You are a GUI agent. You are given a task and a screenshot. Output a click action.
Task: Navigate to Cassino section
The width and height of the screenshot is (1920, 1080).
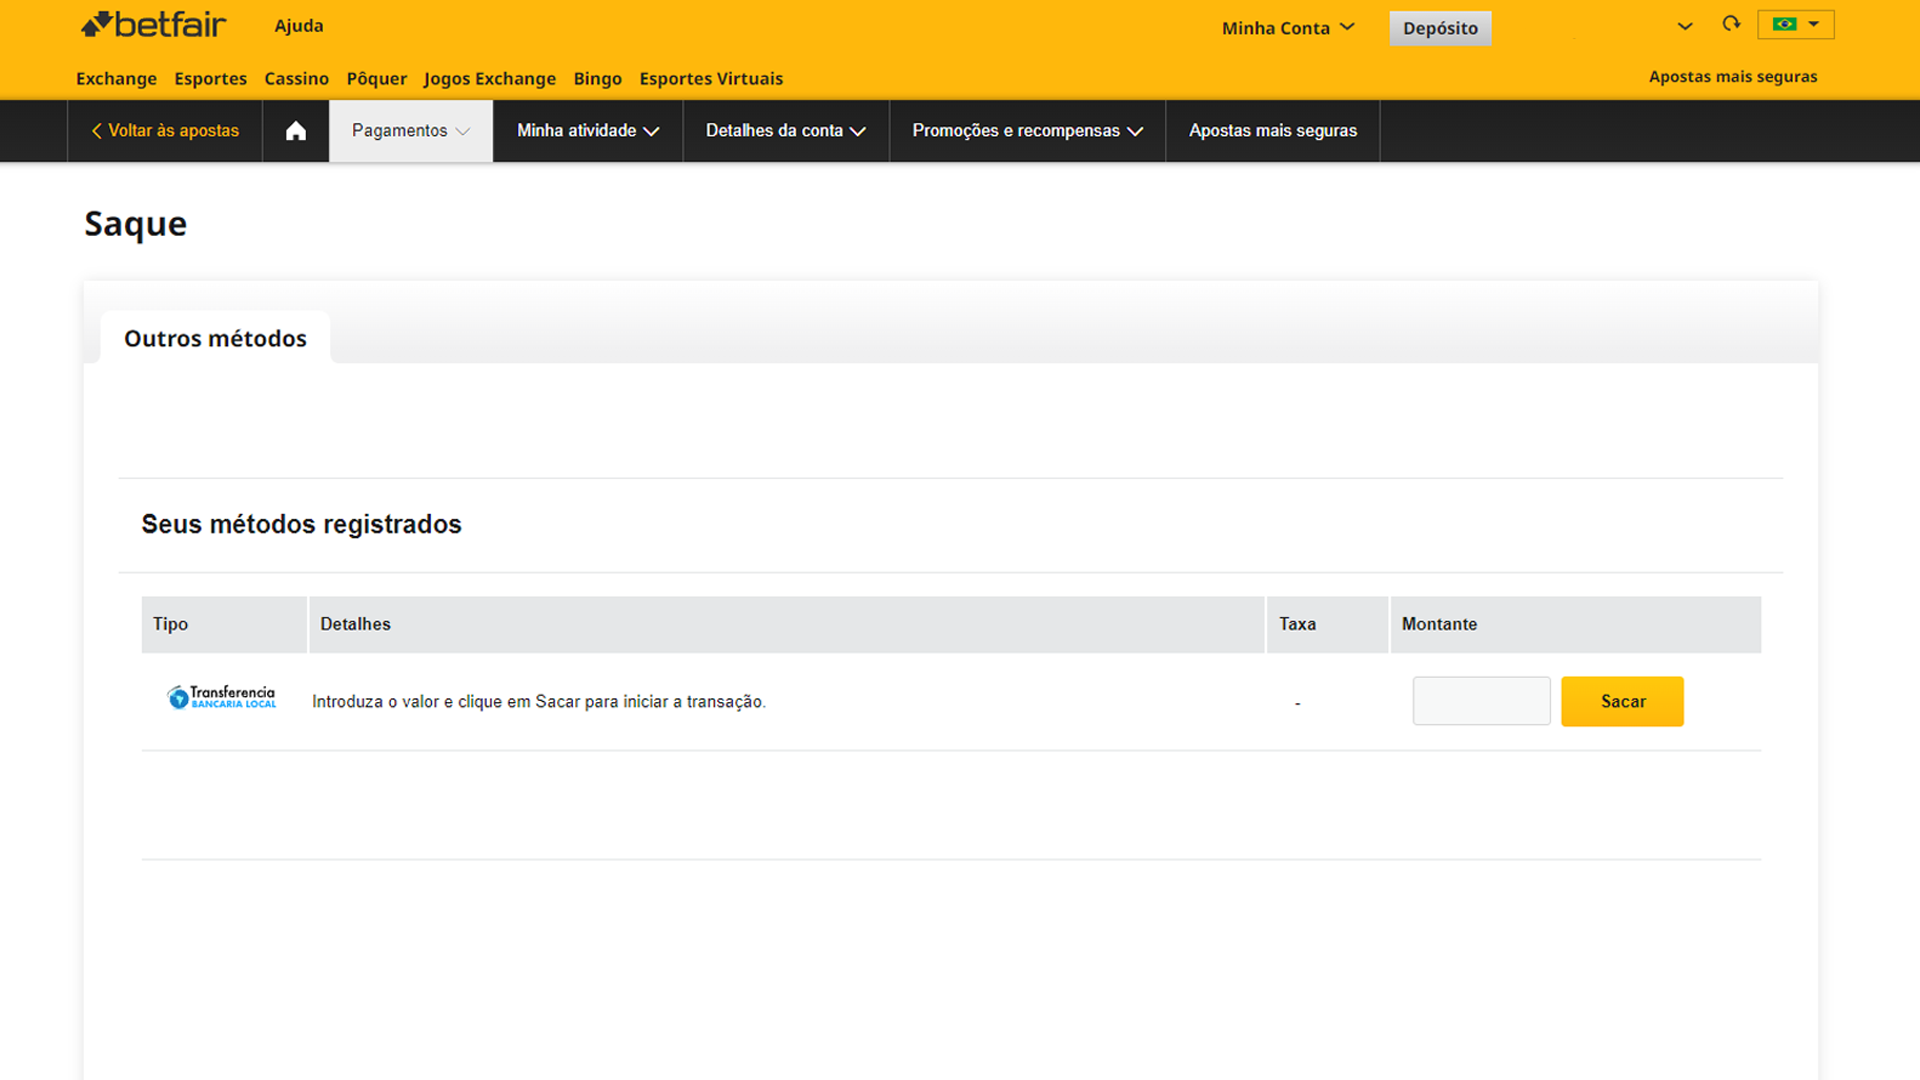(x=296, y=78)
